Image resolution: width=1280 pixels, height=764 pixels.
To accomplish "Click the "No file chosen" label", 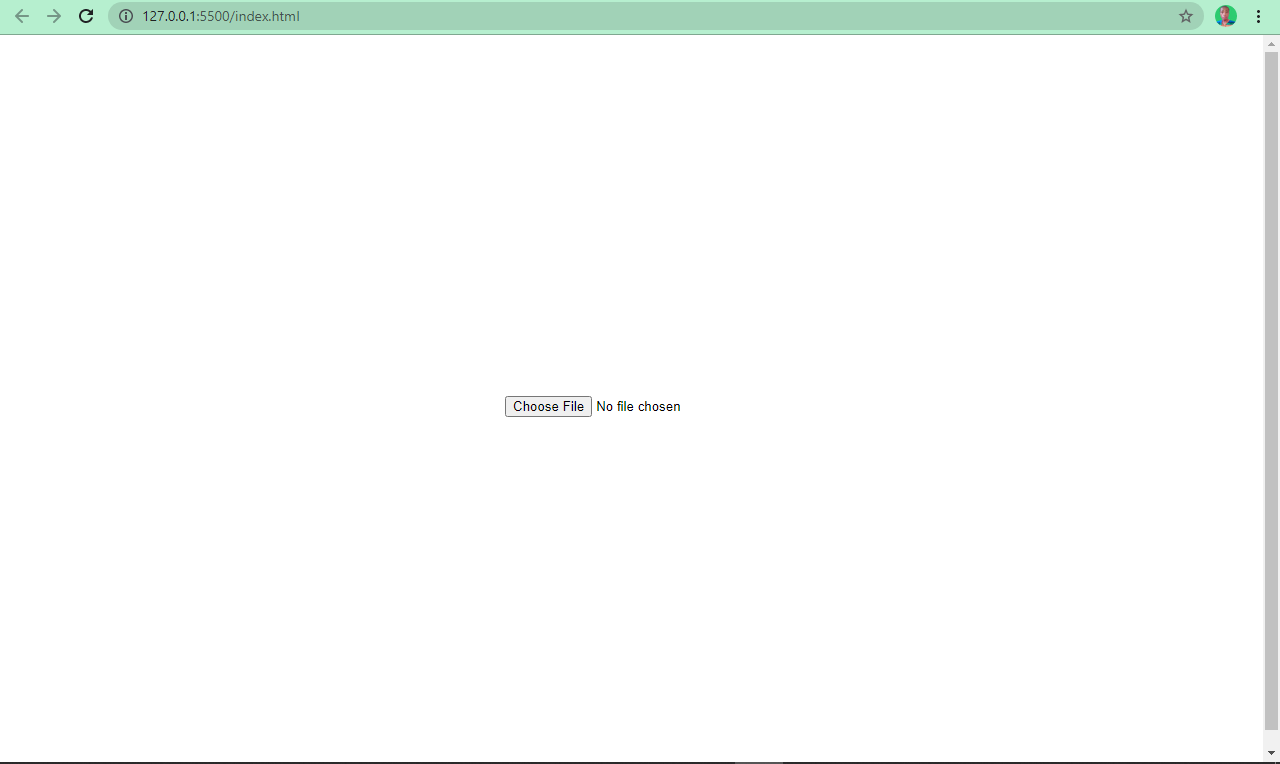I will pos(638,407).
